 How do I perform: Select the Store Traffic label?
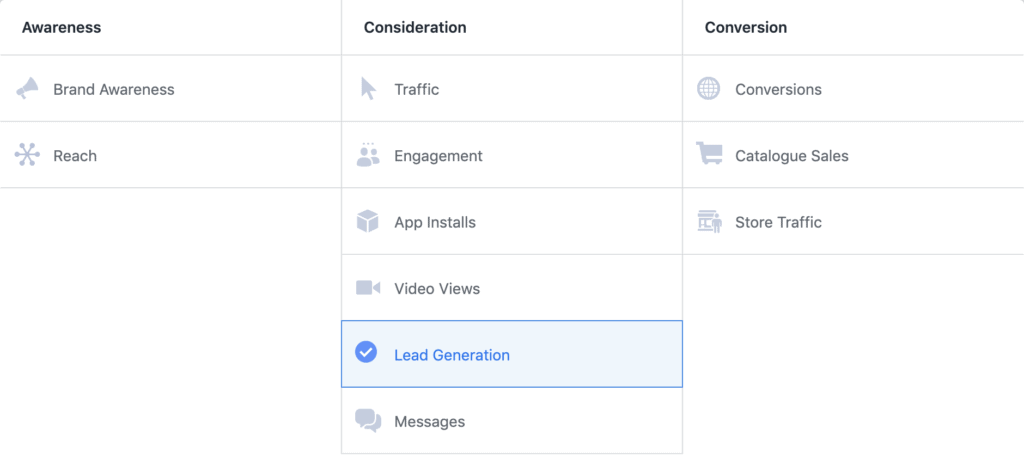tap(778, 223)
